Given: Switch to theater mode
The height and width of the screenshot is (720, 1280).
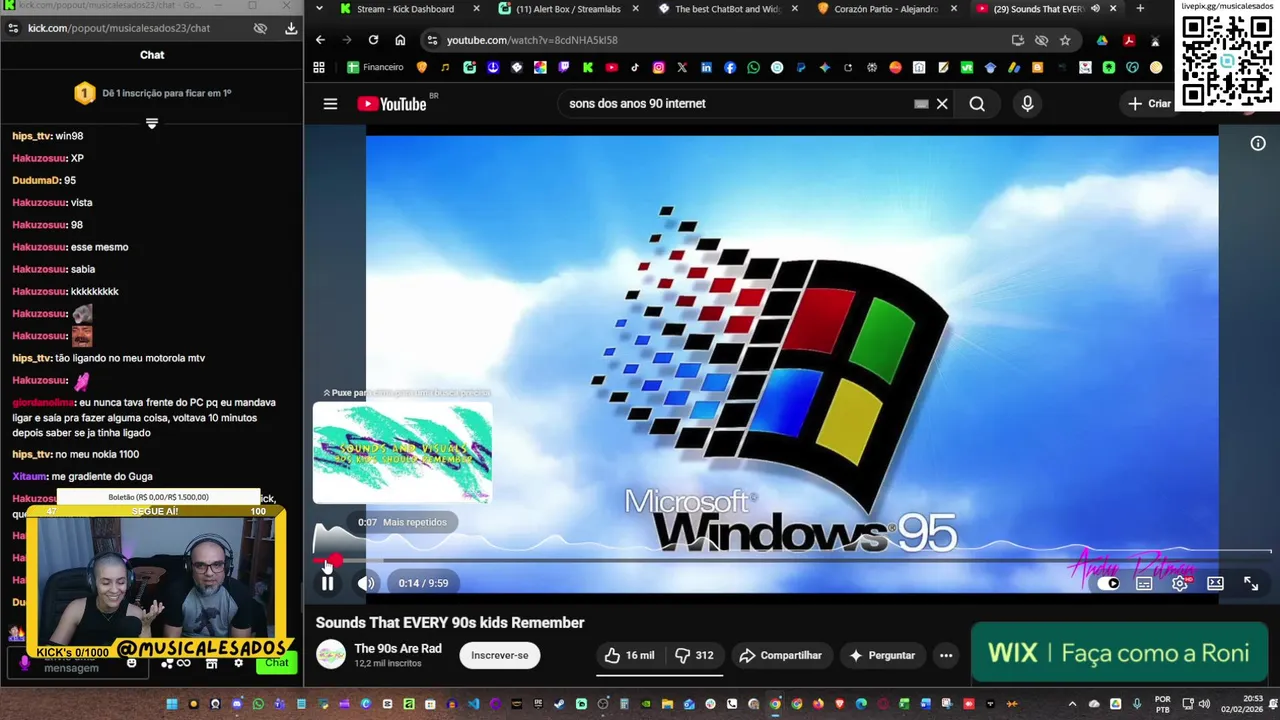Looking at the screenshot, I should pyautogui.click(x=1215, y=583).
